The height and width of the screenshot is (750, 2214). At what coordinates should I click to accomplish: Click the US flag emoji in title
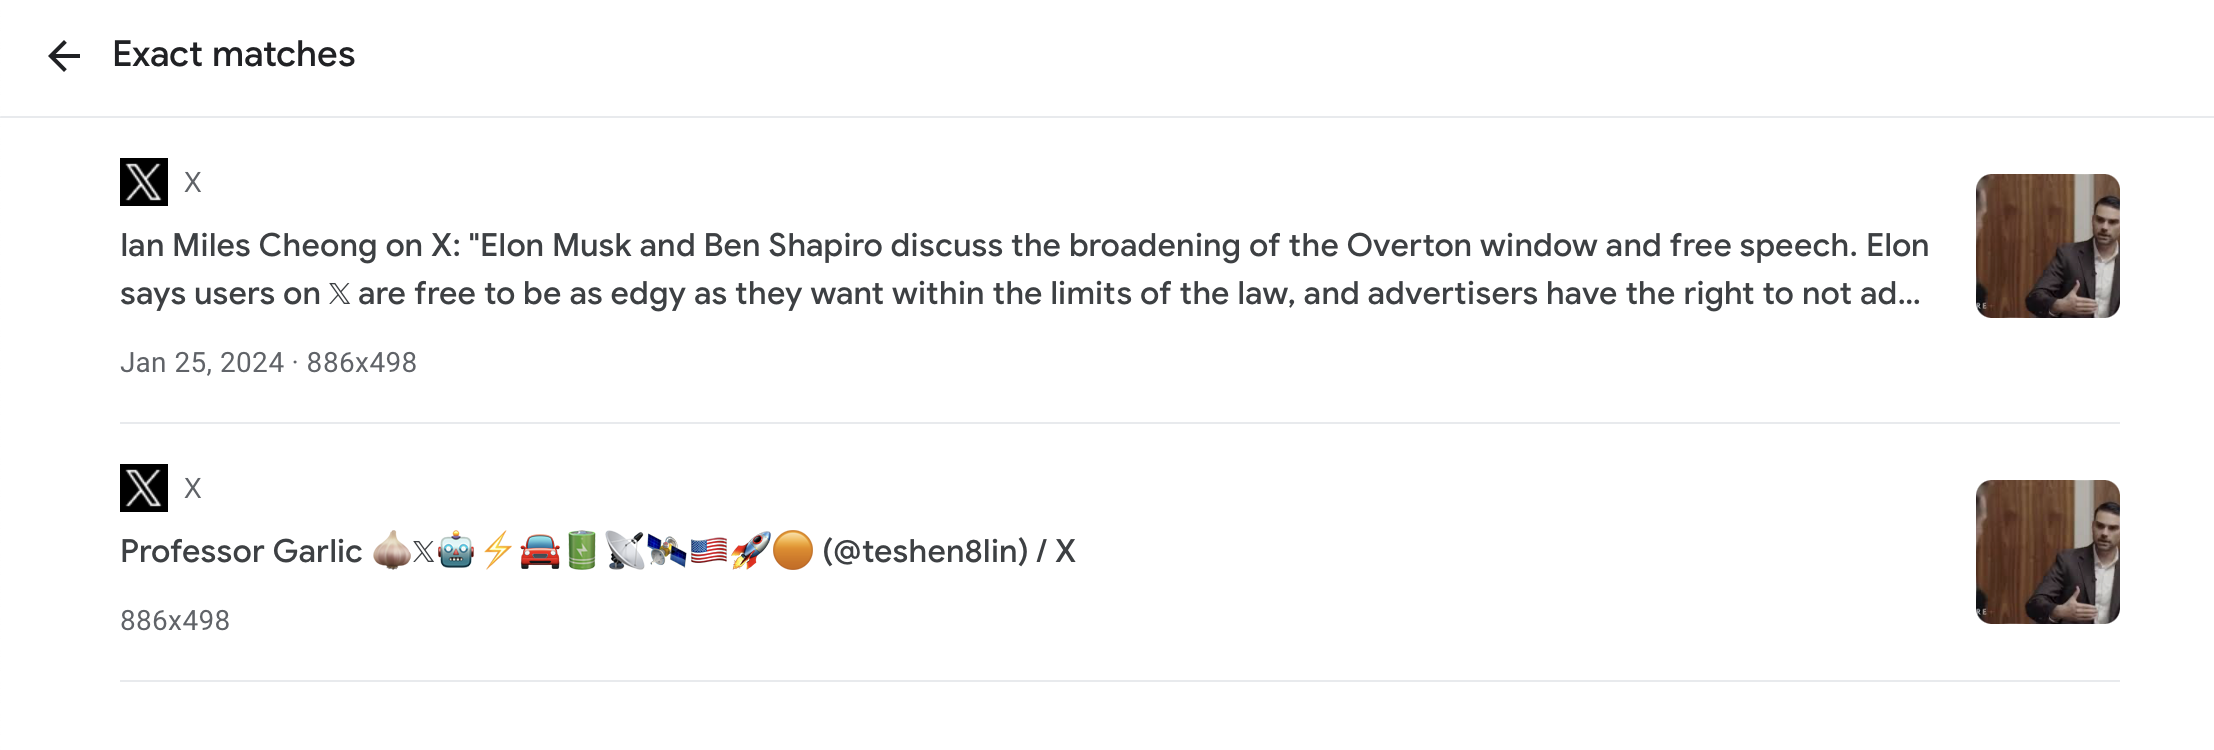tap(708, 551)
